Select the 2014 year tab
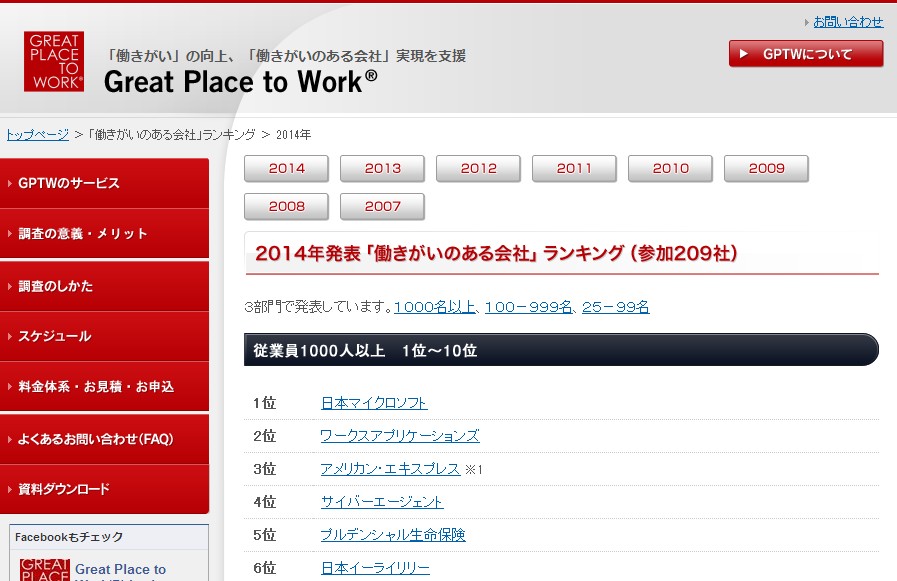897x581 pixels. click(286, 168)
